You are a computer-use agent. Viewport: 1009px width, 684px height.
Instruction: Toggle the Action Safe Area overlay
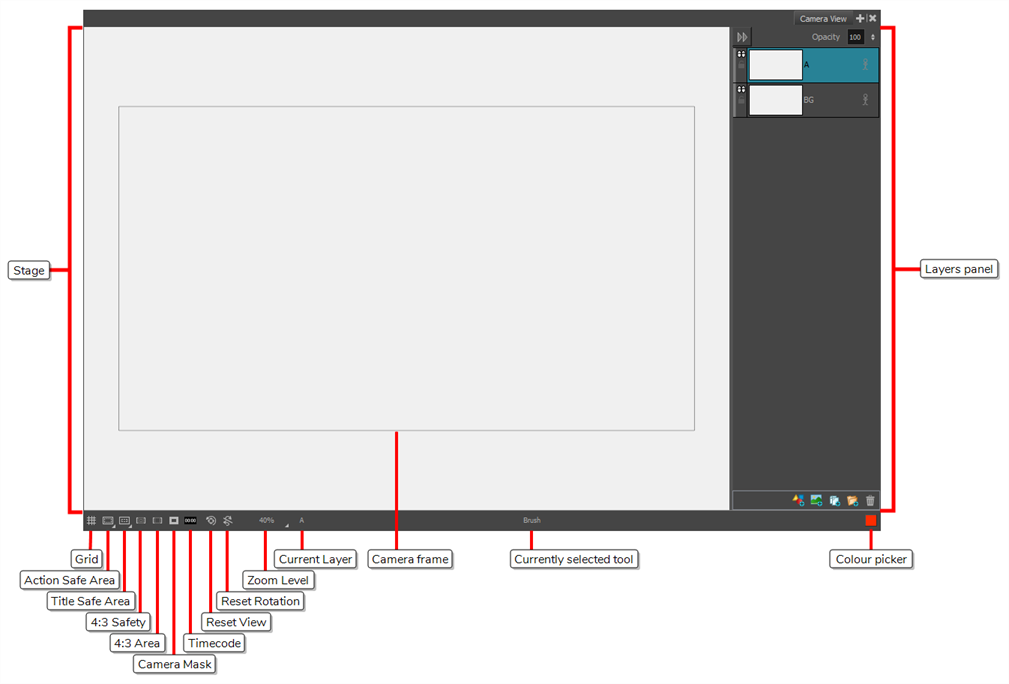coord(107,520)
